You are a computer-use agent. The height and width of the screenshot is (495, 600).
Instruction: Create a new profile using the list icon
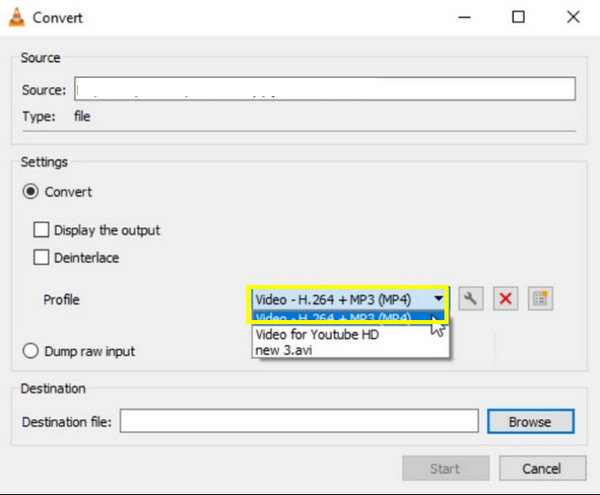(x=540, y=298)
